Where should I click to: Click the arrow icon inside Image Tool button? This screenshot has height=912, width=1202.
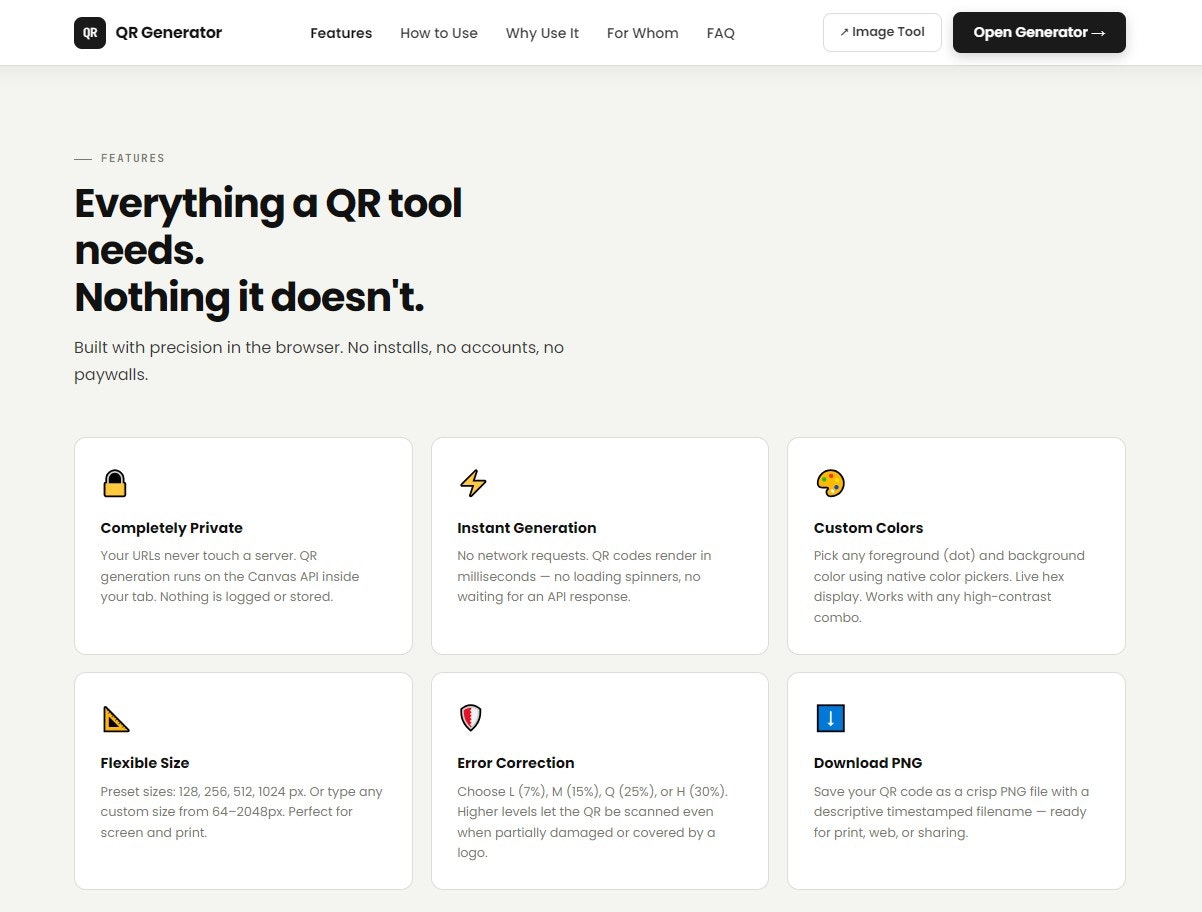tap(843, 31)
